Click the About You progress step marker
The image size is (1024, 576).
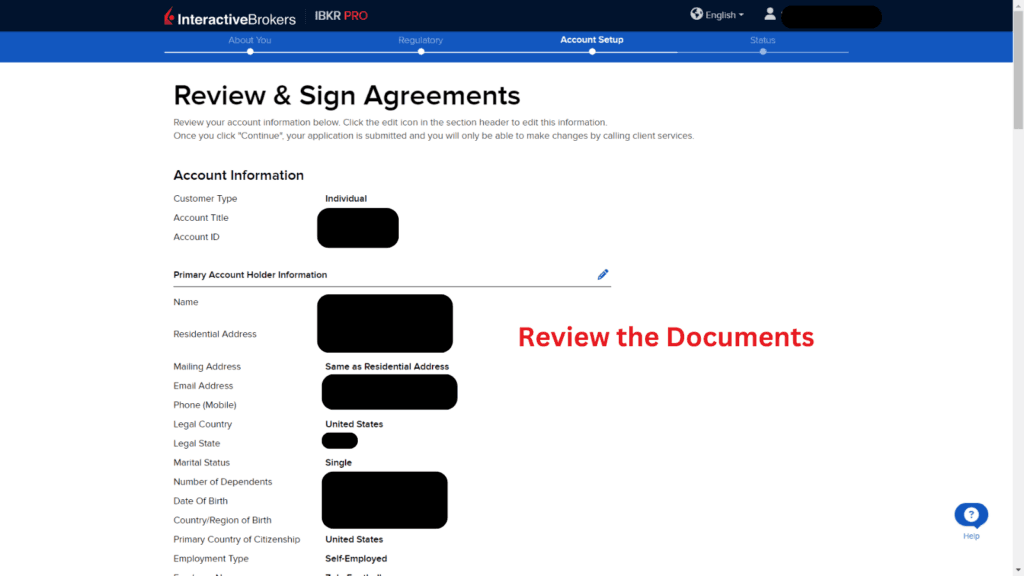249,51
